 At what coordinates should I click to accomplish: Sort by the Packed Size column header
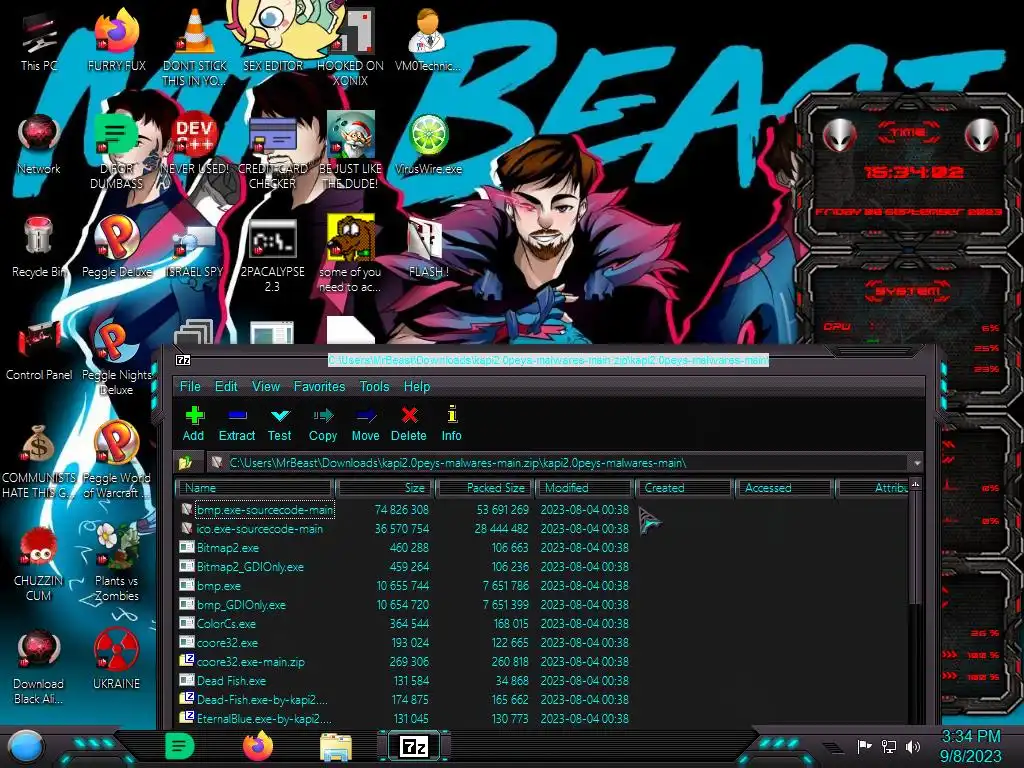[486, 488]
